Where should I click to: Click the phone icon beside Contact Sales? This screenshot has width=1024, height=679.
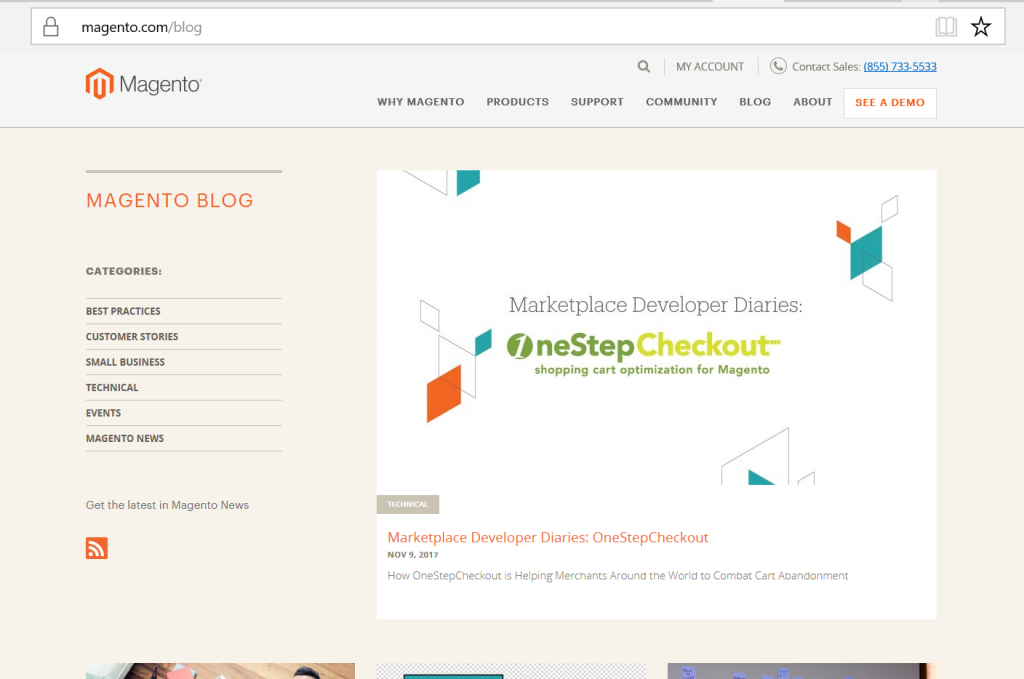(x=778, y=66)
